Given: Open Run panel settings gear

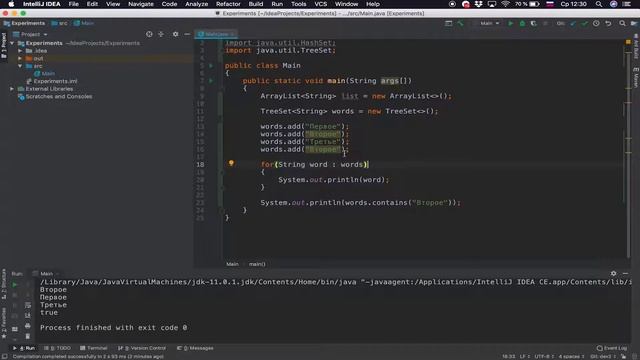Looking at the screenshot, I should 613,273.
